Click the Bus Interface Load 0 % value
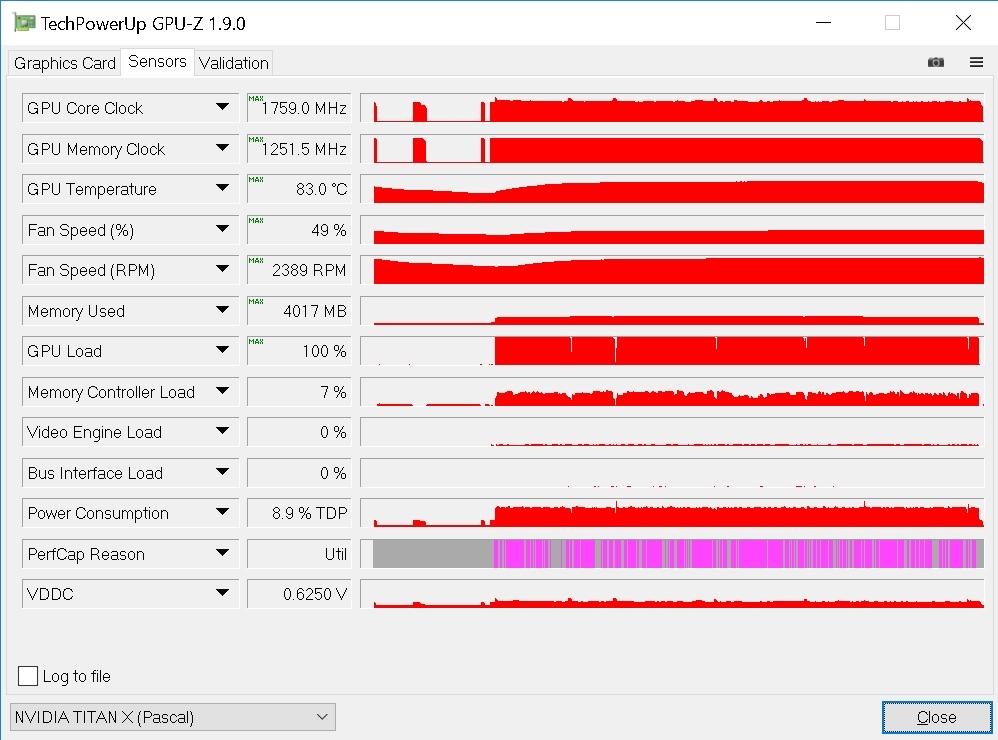Viewport: 998px width, 740px height. (299, 473)
